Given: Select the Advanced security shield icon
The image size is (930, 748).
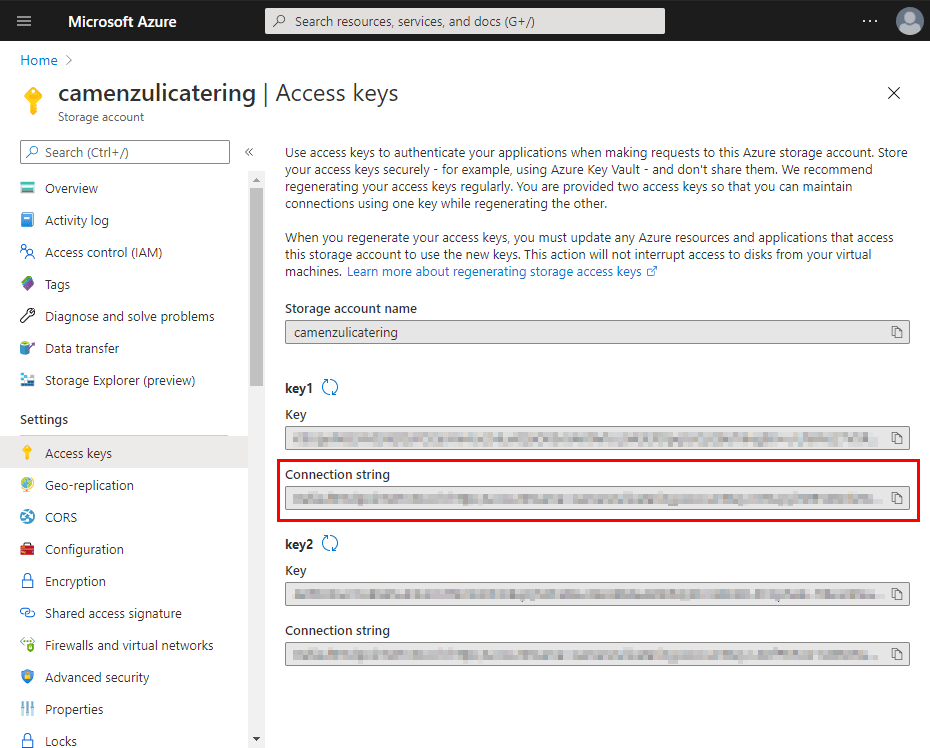Looking at the screenshot, I should (28, 677).
